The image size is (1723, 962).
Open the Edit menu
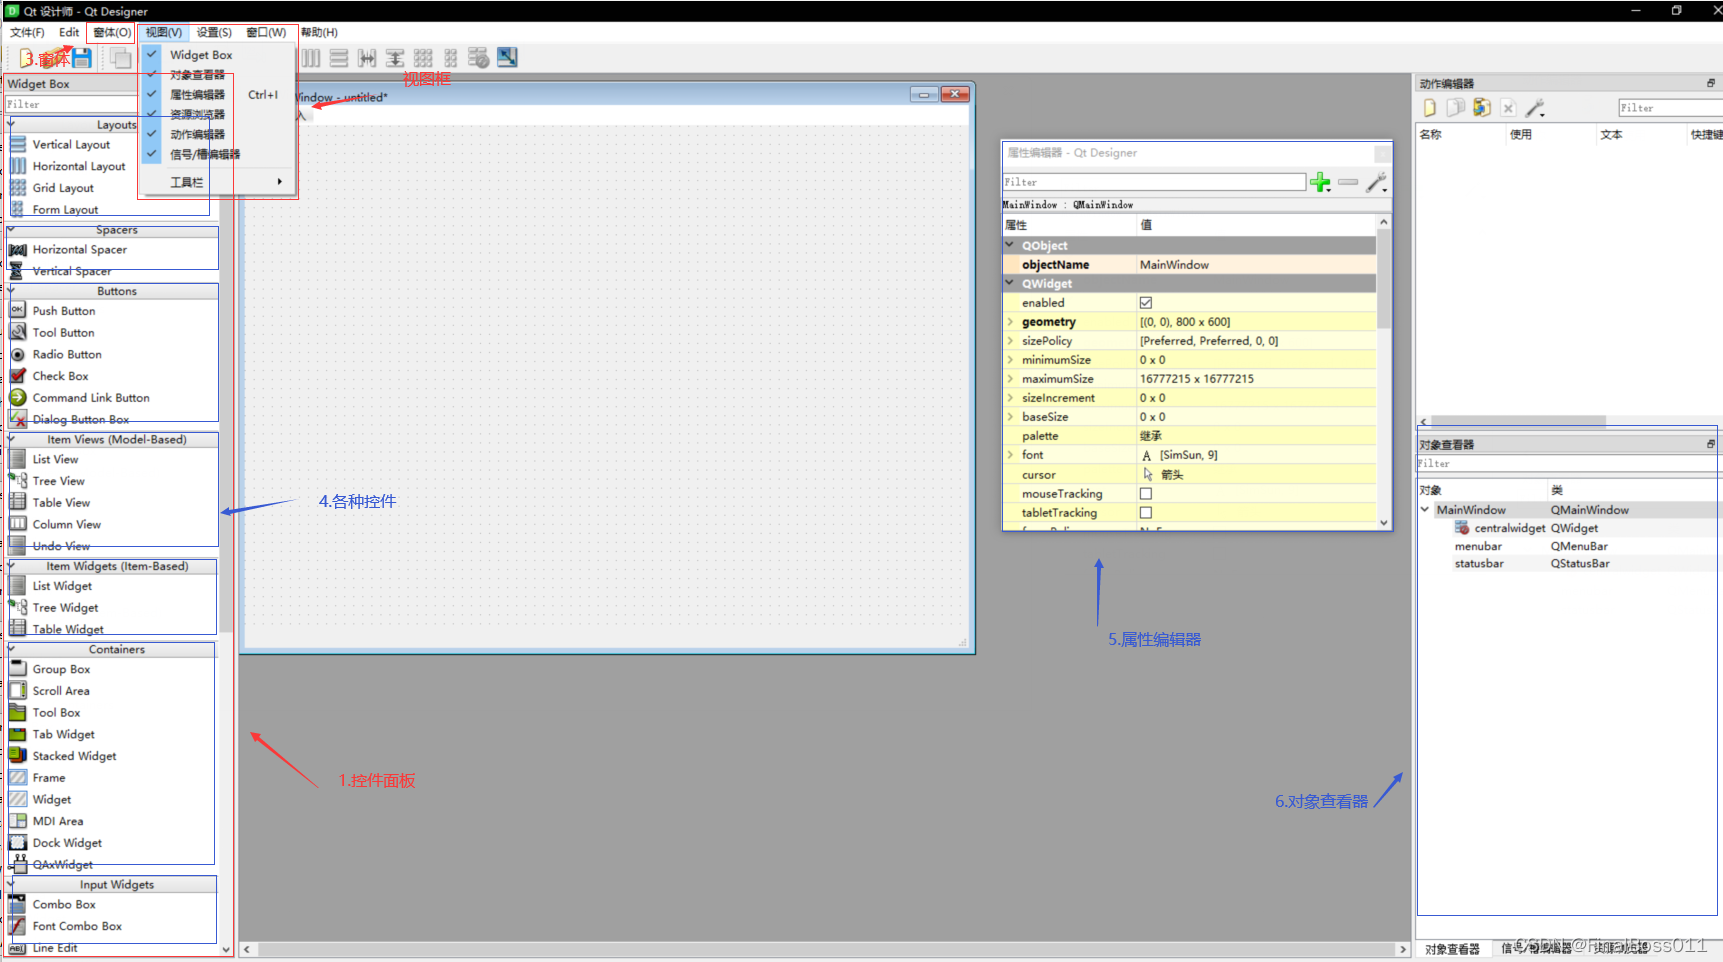(x=69, y=33)
